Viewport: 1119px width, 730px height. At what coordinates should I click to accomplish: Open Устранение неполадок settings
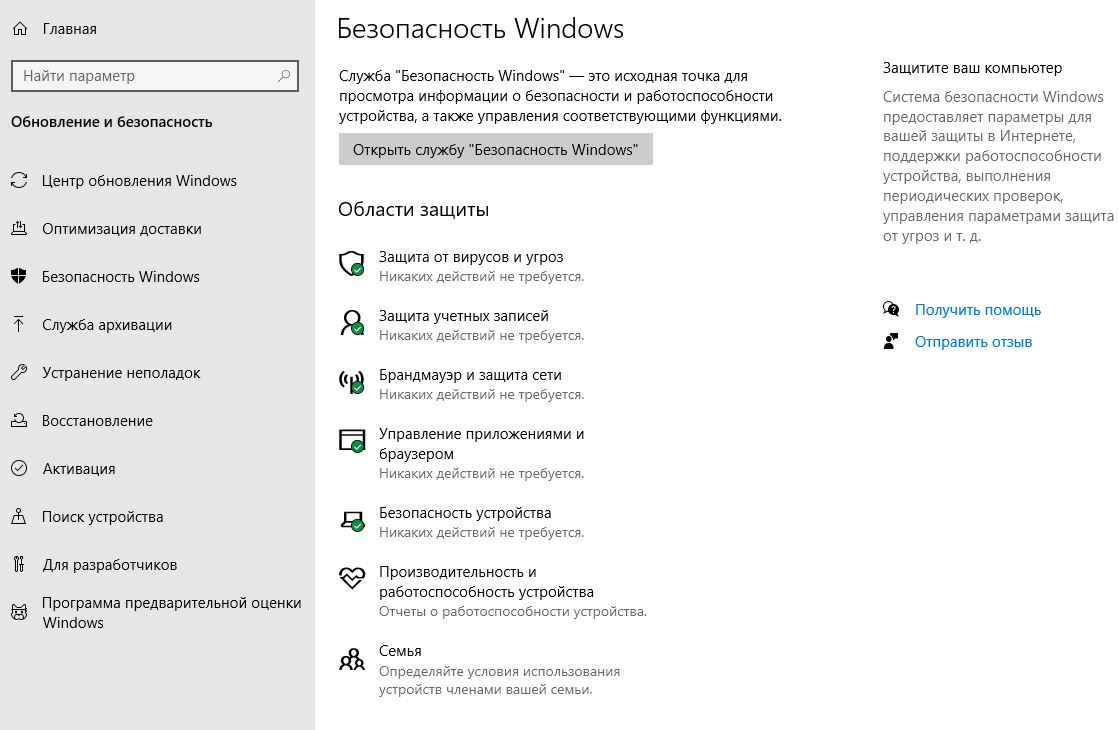point(121,373)
